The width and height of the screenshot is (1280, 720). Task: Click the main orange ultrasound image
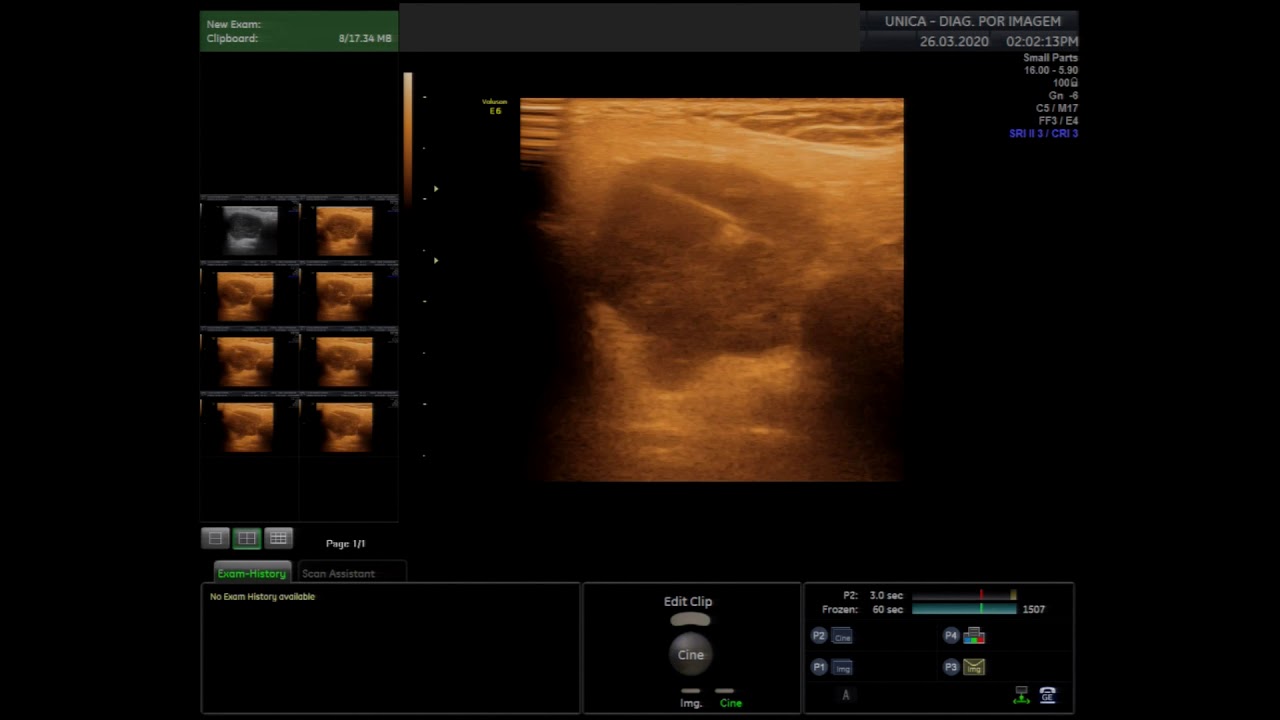(x=712, y=290)
